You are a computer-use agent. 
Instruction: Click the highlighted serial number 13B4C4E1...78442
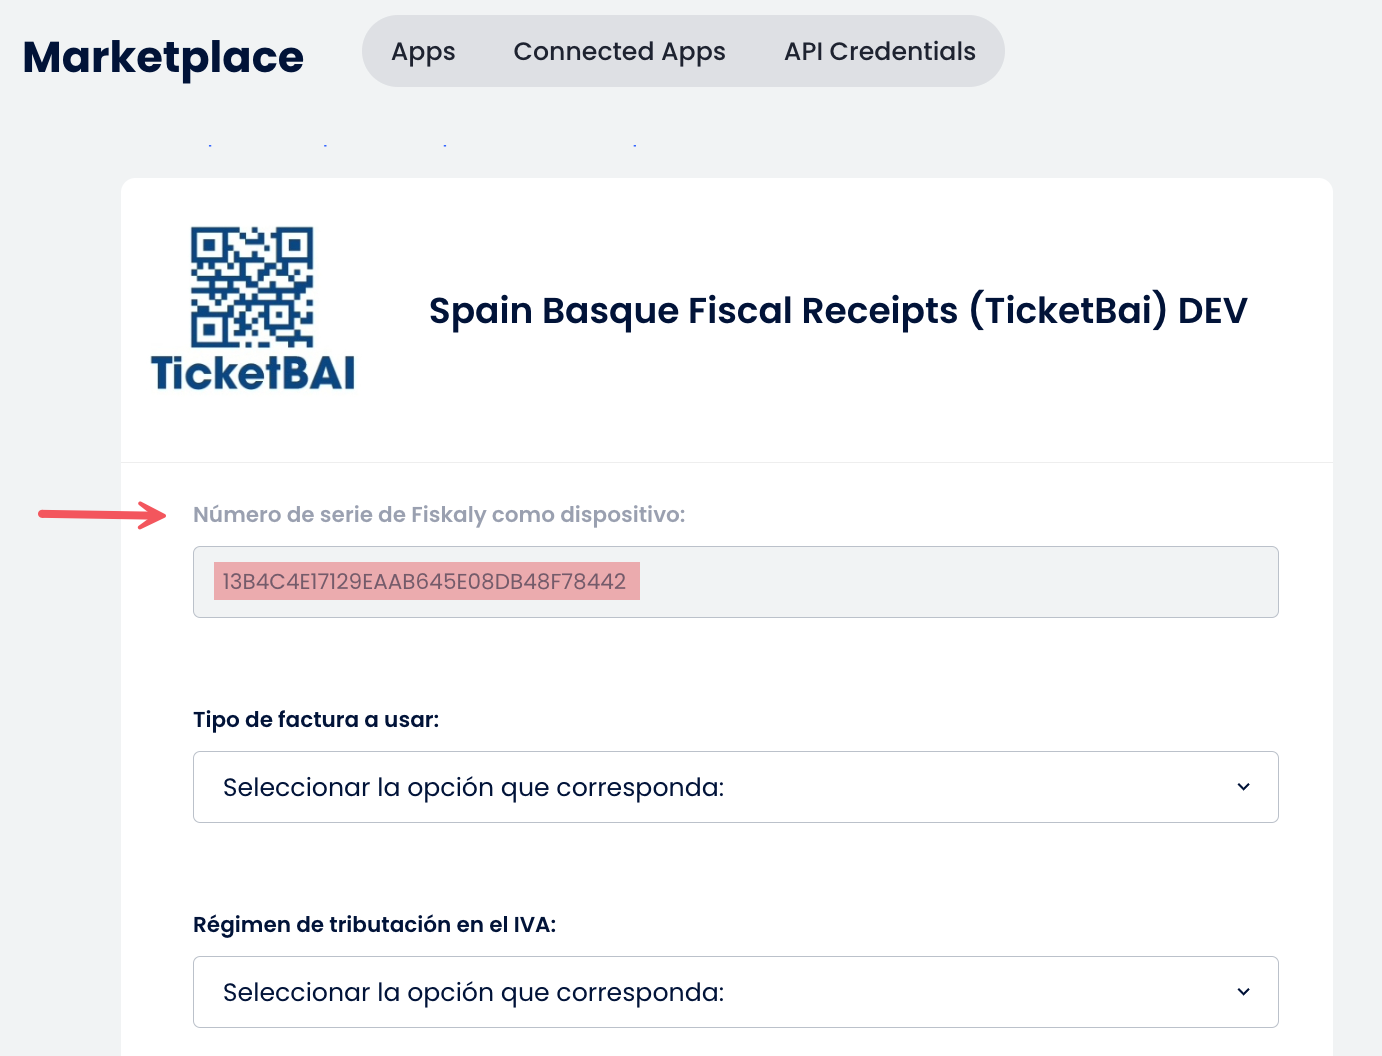pos(426,582)
